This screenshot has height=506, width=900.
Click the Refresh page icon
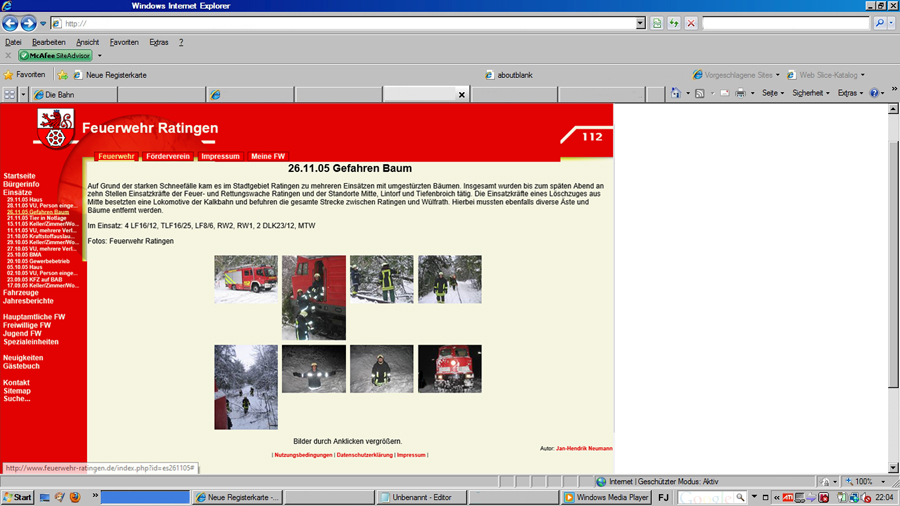pos(674,23)
